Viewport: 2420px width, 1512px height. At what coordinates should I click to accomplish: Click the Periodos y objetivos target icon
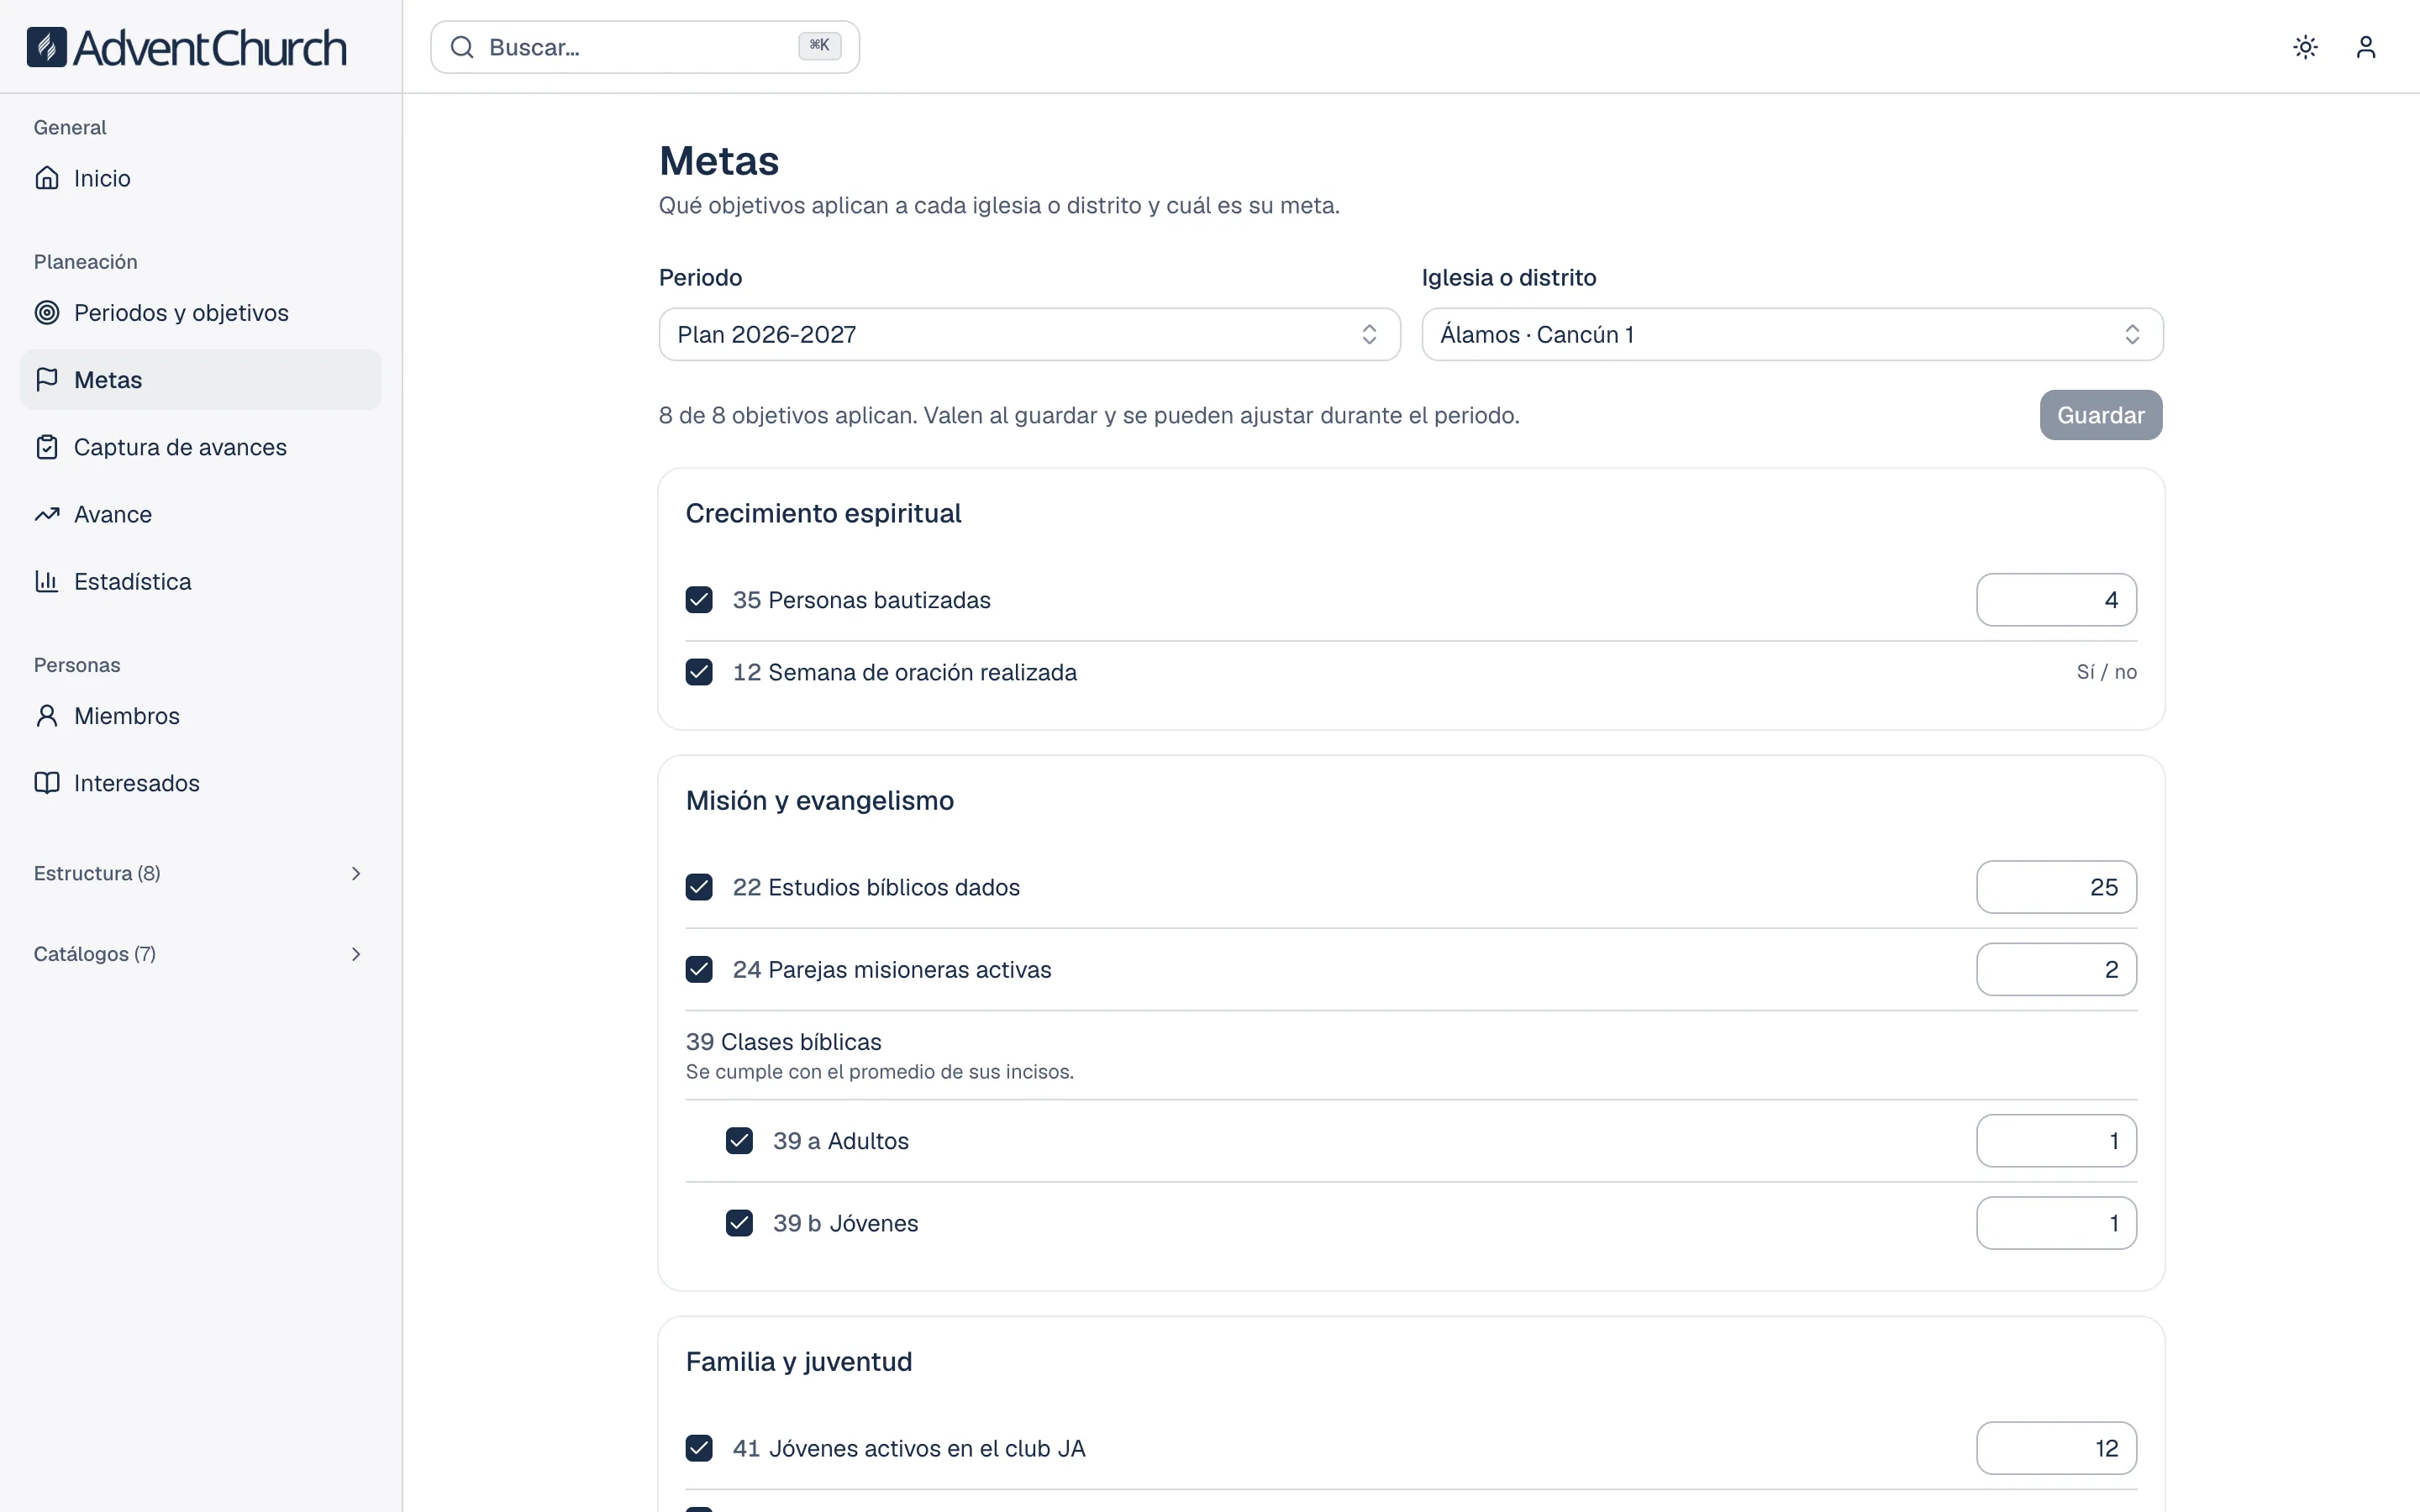point(47,312)
